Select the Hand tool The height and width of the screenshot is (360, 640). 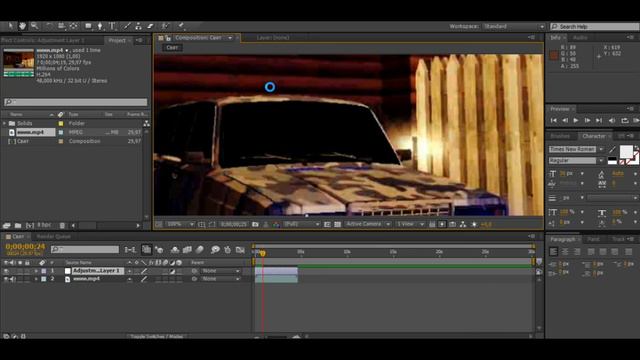click(x=22, y=26)
